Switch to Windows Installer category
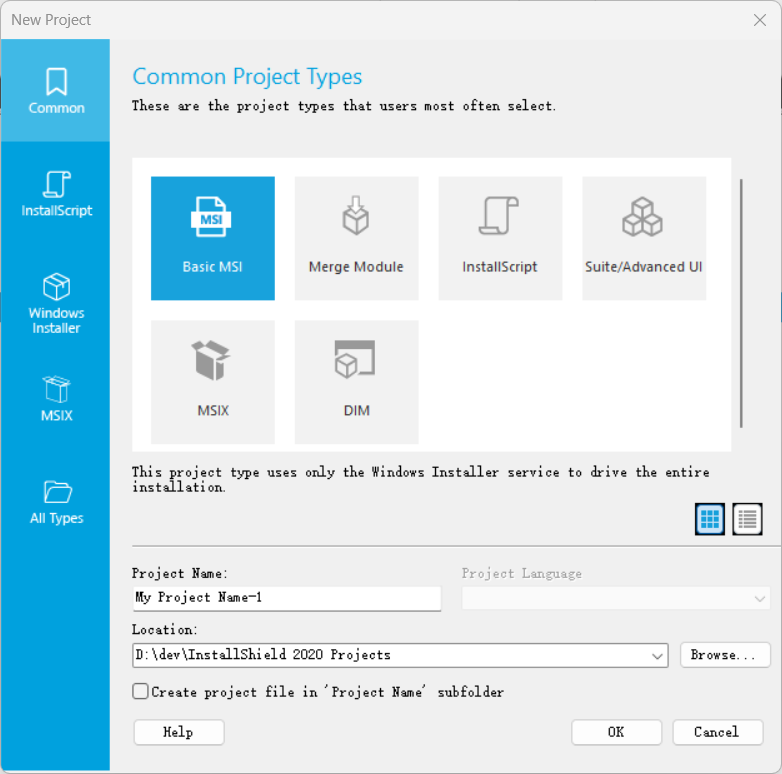 56,303
